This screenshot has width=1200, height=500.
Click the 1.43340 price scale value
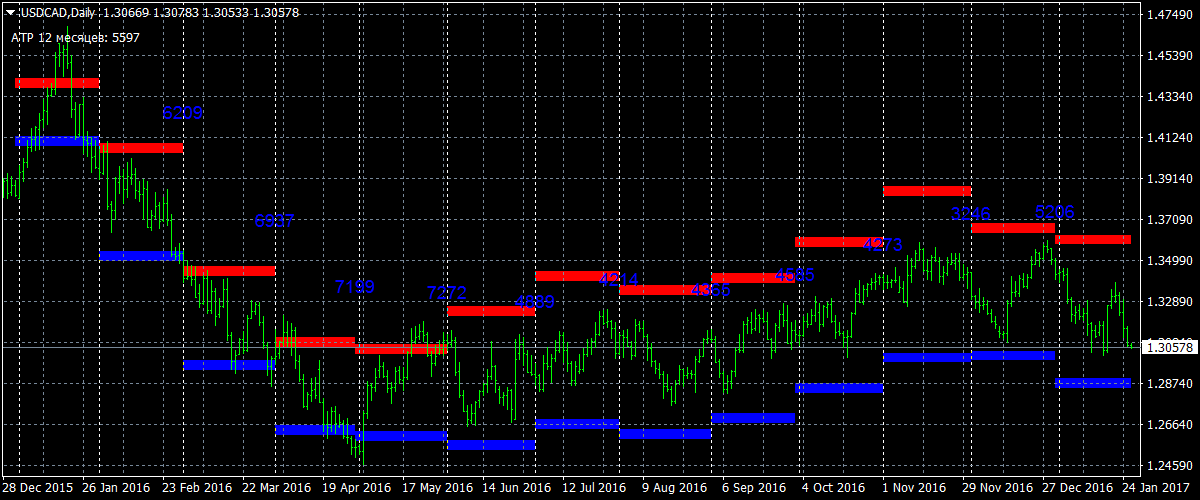(1168, 97)
